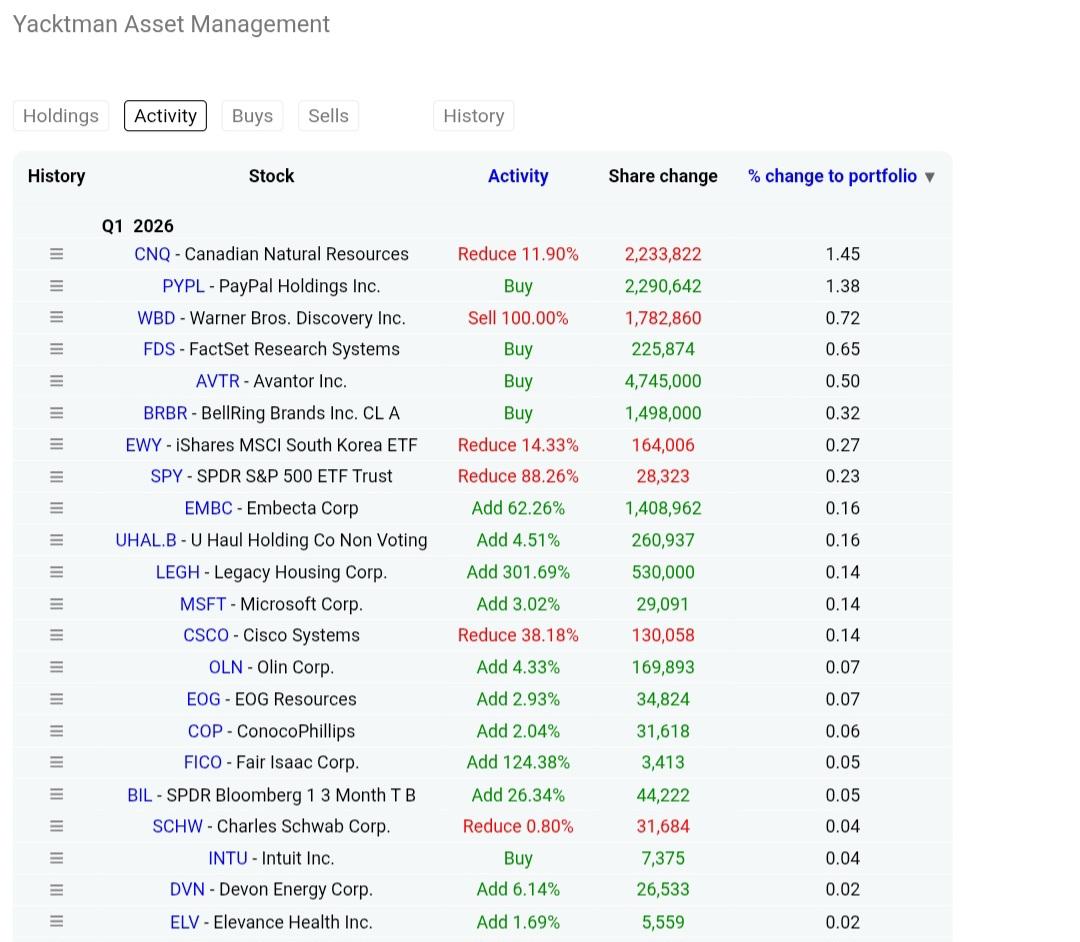Open the Sells tab

click(329, 116)
